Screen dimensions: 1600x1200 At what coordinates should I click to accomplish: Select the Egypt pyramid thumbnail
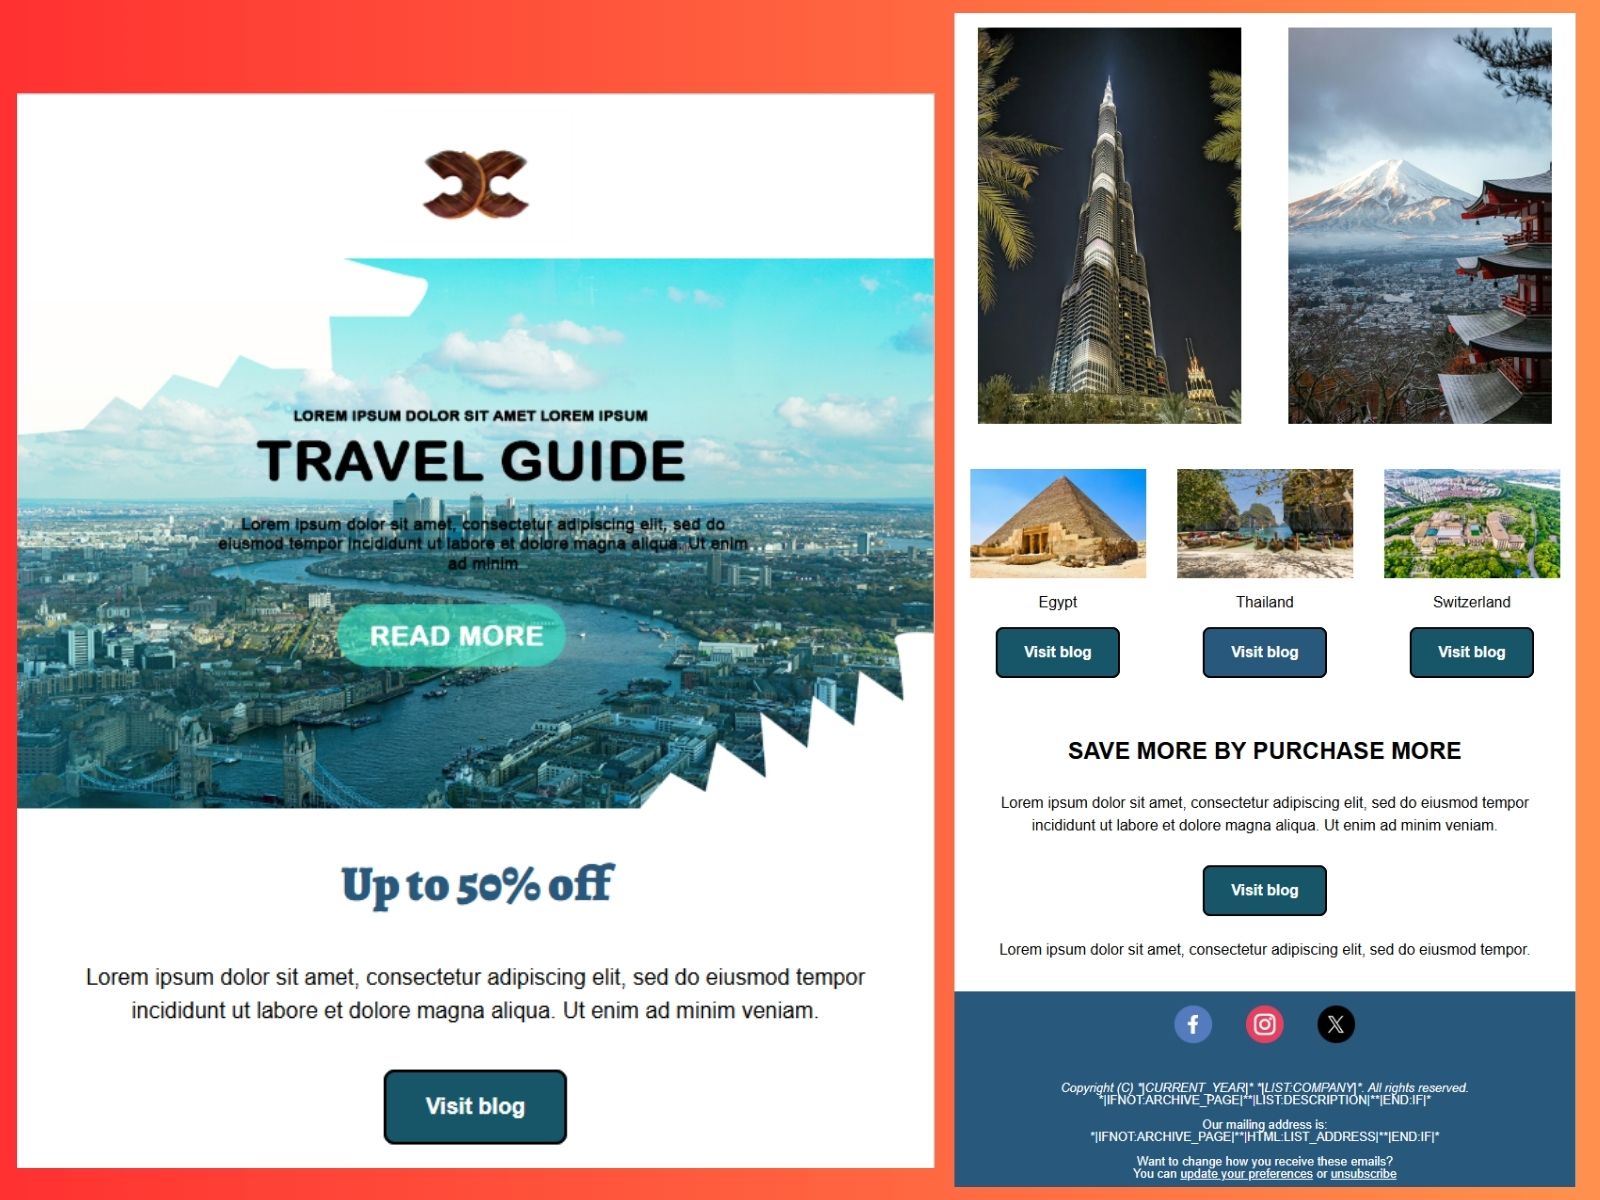pos(1058,523)
